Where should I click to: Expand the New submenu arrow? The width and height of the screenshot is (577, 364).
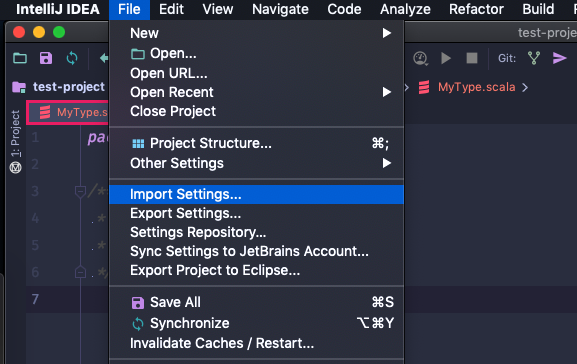(386, 33)
